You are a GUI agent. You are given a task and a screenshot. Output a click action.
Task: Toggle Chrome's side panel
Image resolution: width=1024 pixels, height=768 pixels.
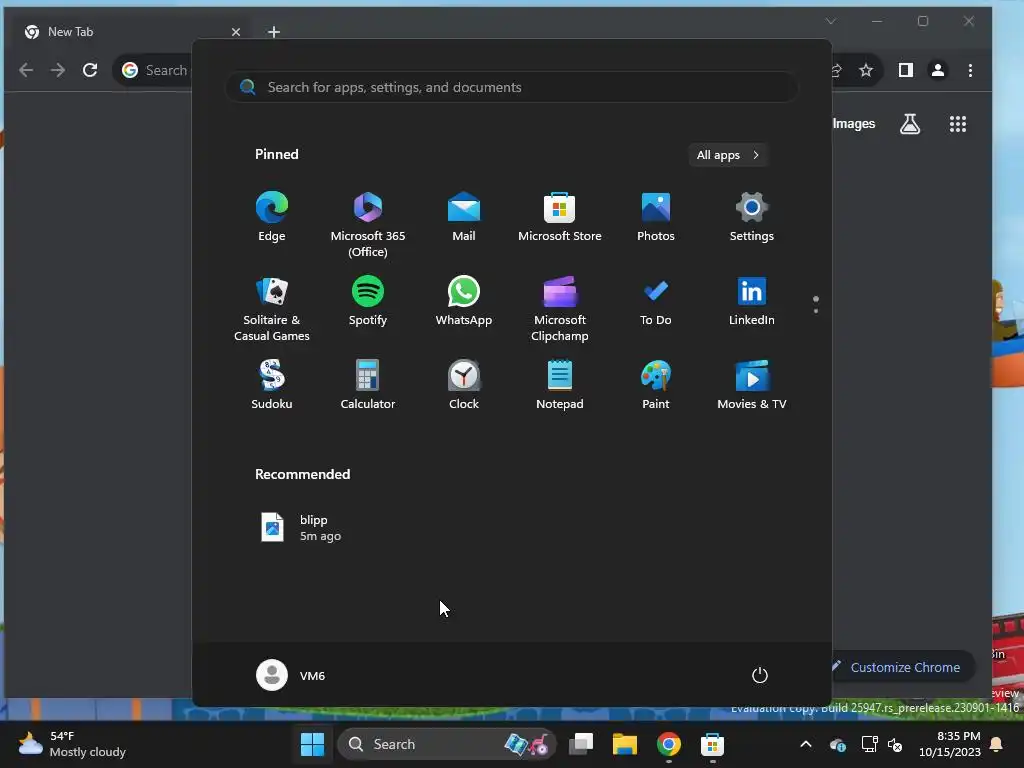point(906,70)
